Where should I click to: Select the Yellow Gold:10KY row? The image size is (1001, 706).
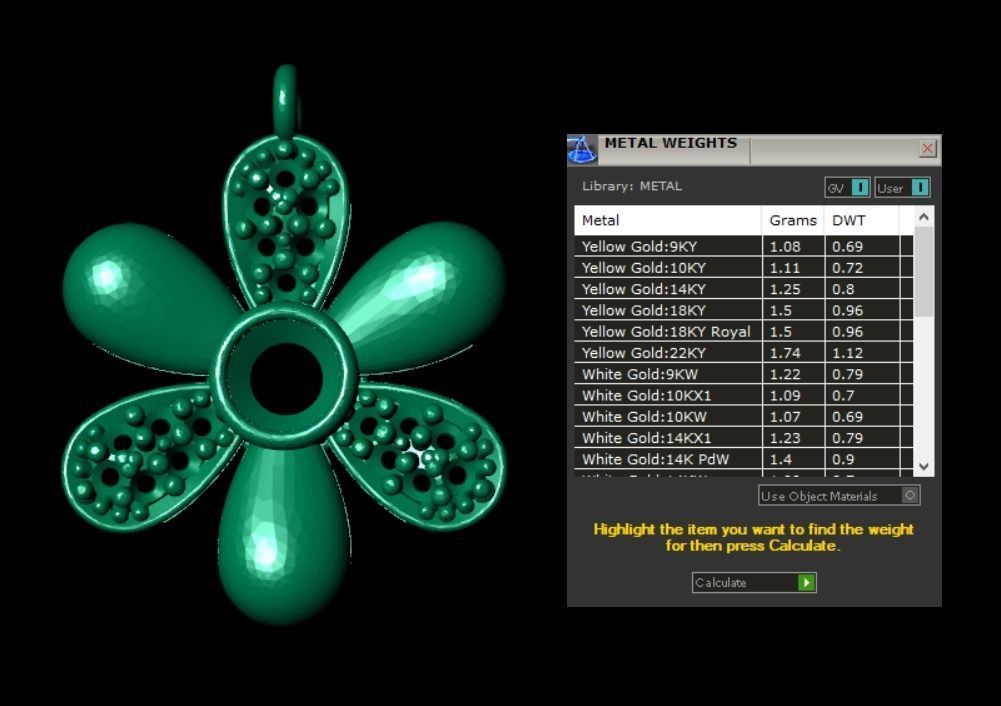(744, 267)
